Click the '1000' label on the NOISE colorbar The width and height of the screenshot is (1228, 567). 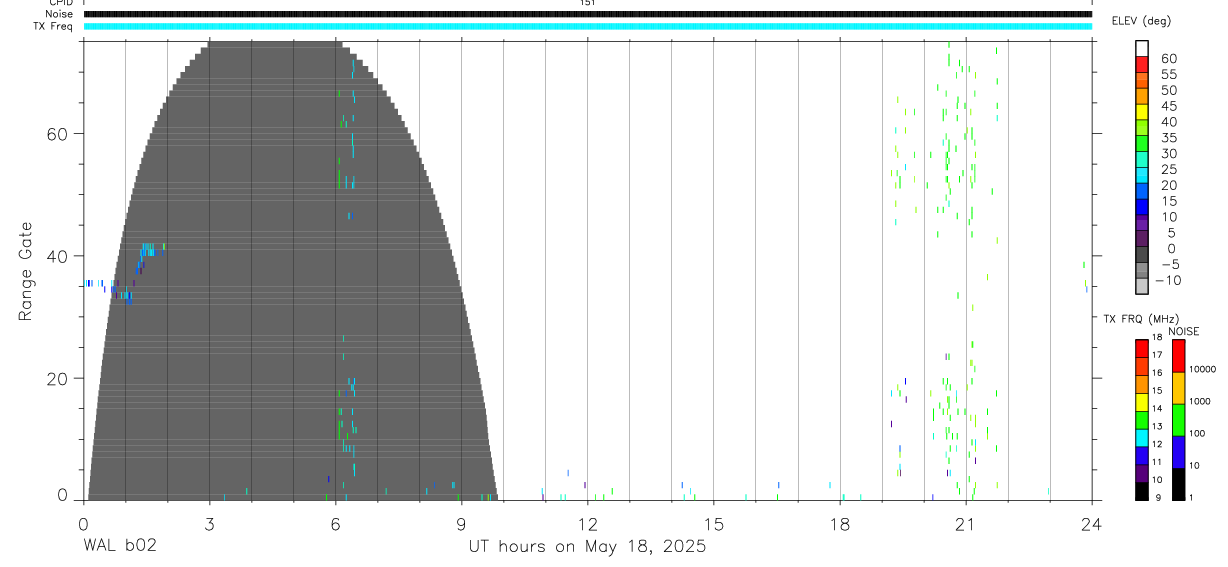1200,402
